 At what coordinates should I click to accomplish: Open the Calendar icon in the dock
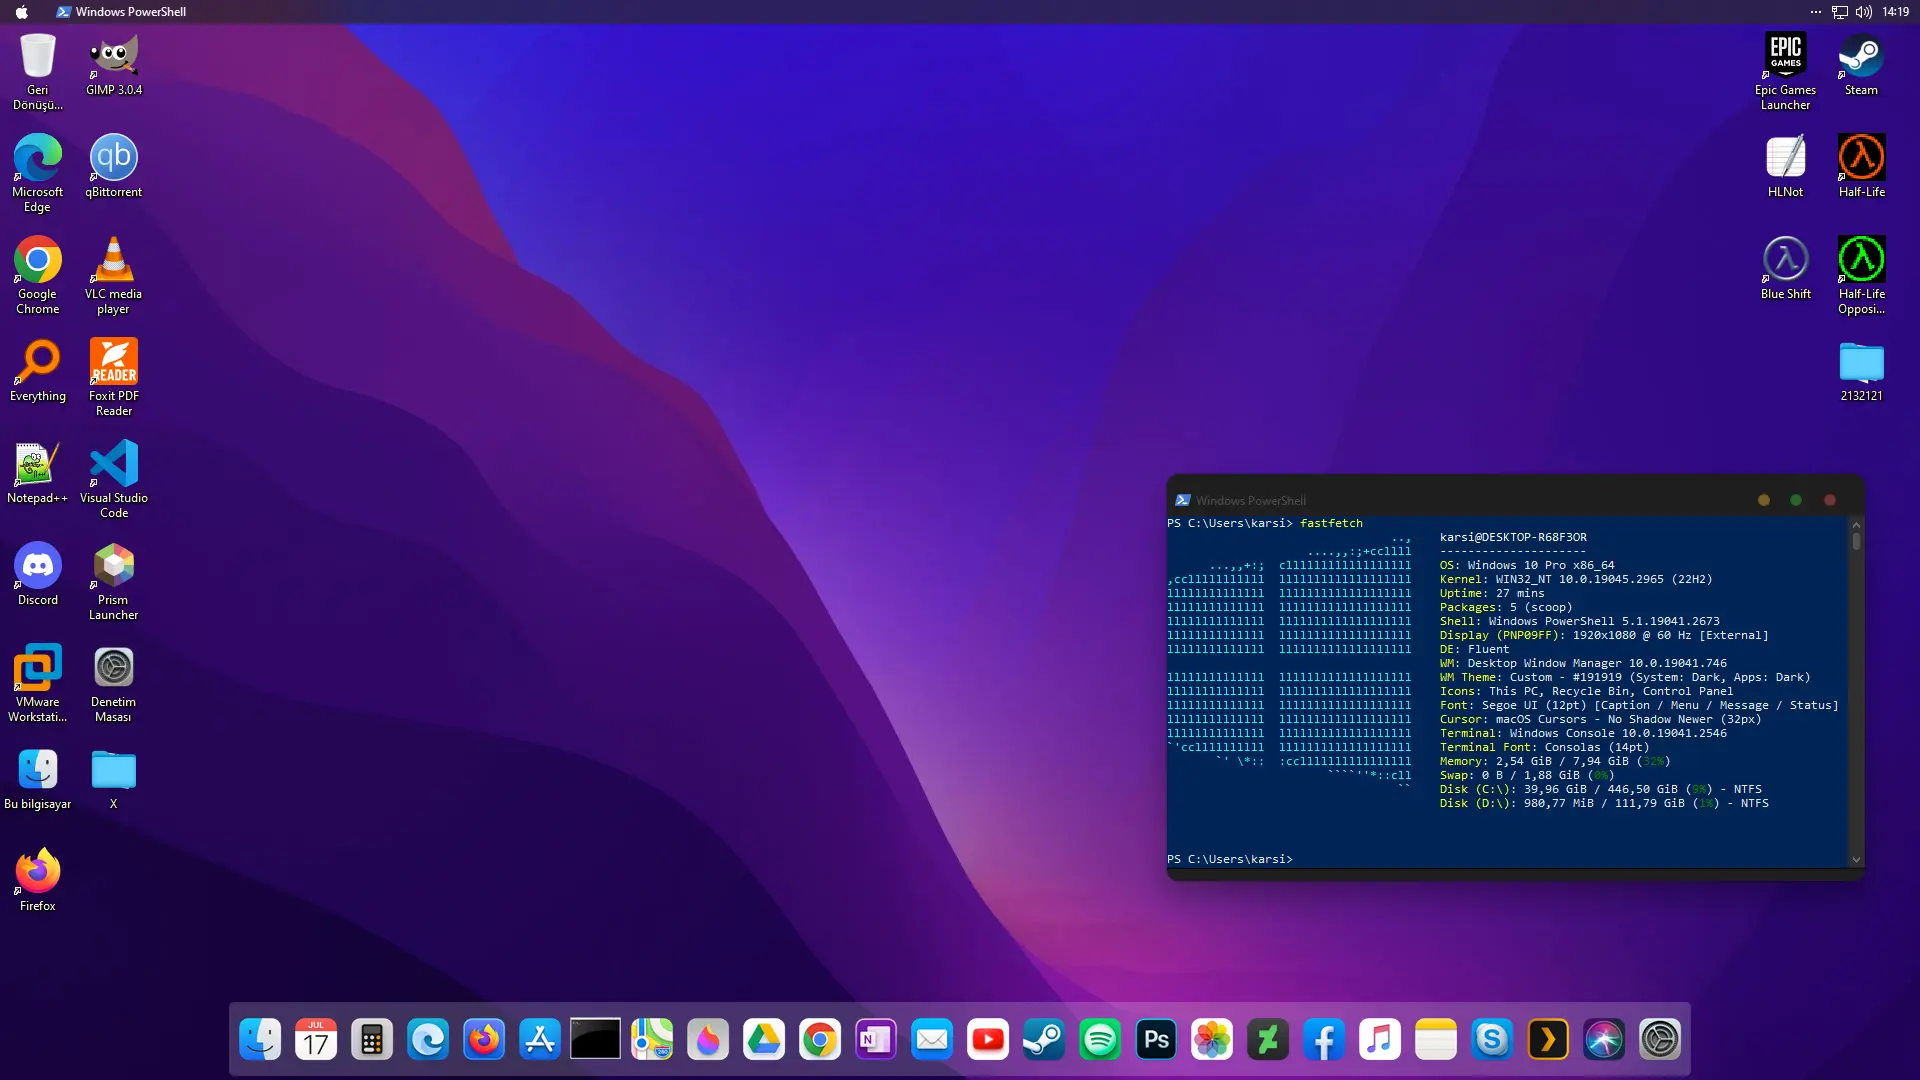[x=316, y=1040]
